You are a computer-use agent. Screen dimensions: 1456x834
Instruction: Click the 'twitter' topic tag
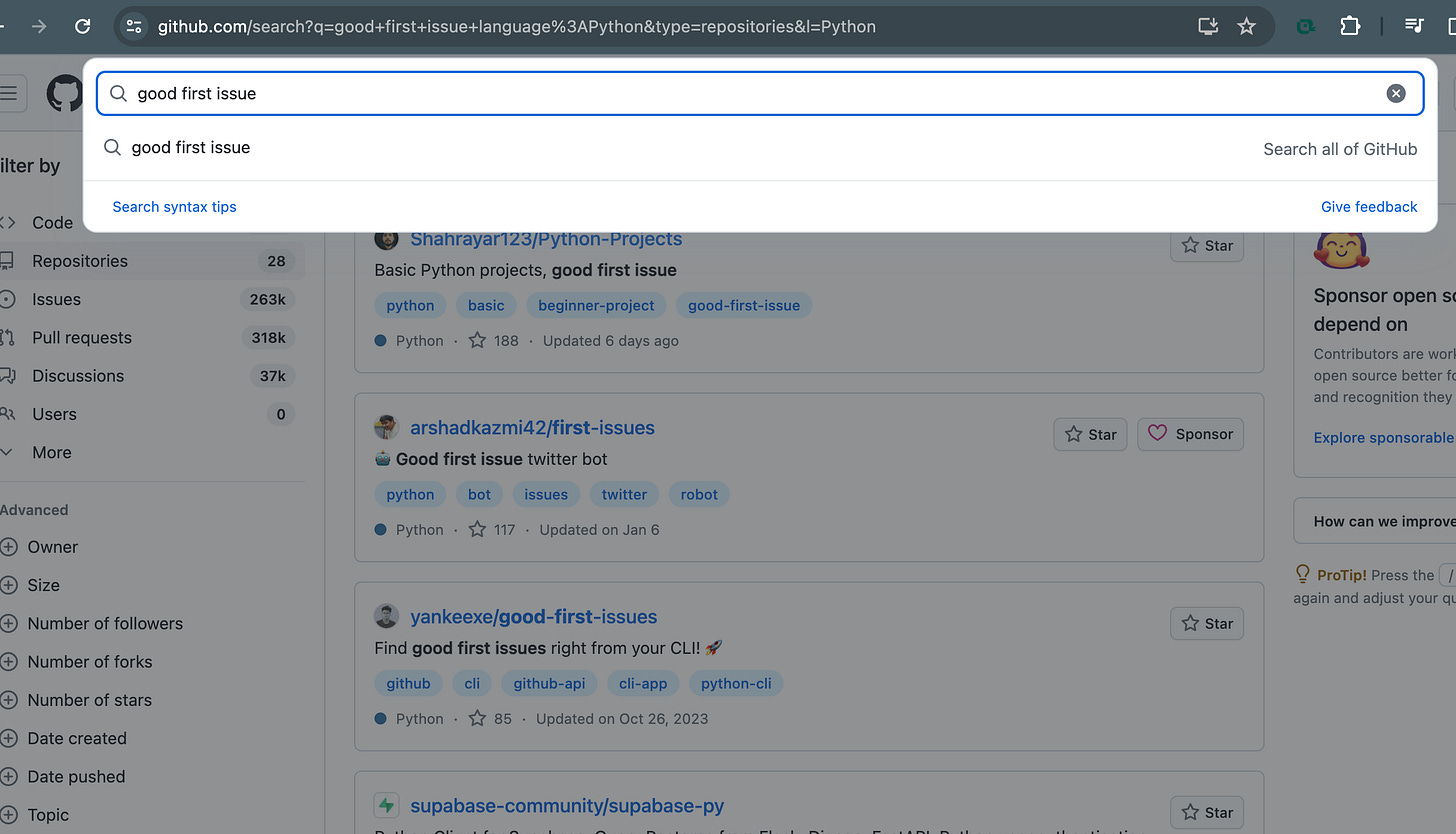624,494
